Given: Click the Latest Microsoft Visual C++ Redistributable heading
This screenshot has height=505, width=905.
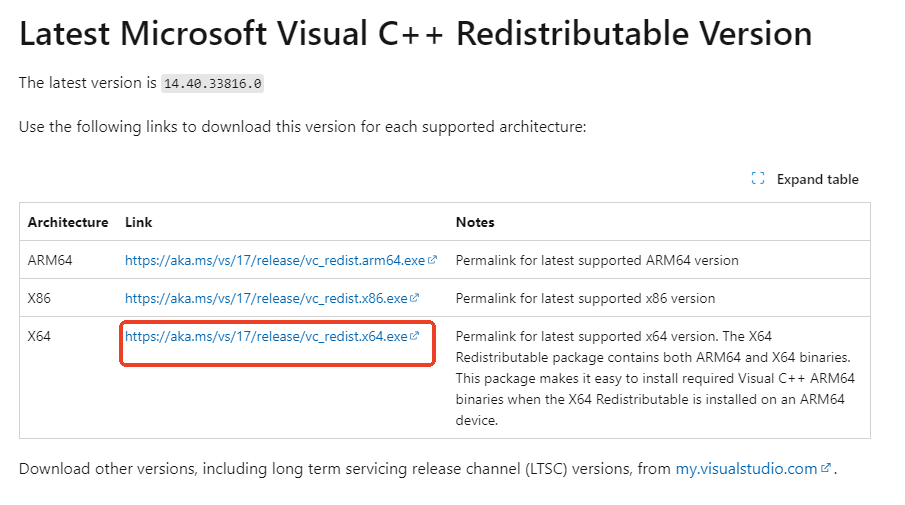Looking at the screenshot, I should [x=416, y=33].
